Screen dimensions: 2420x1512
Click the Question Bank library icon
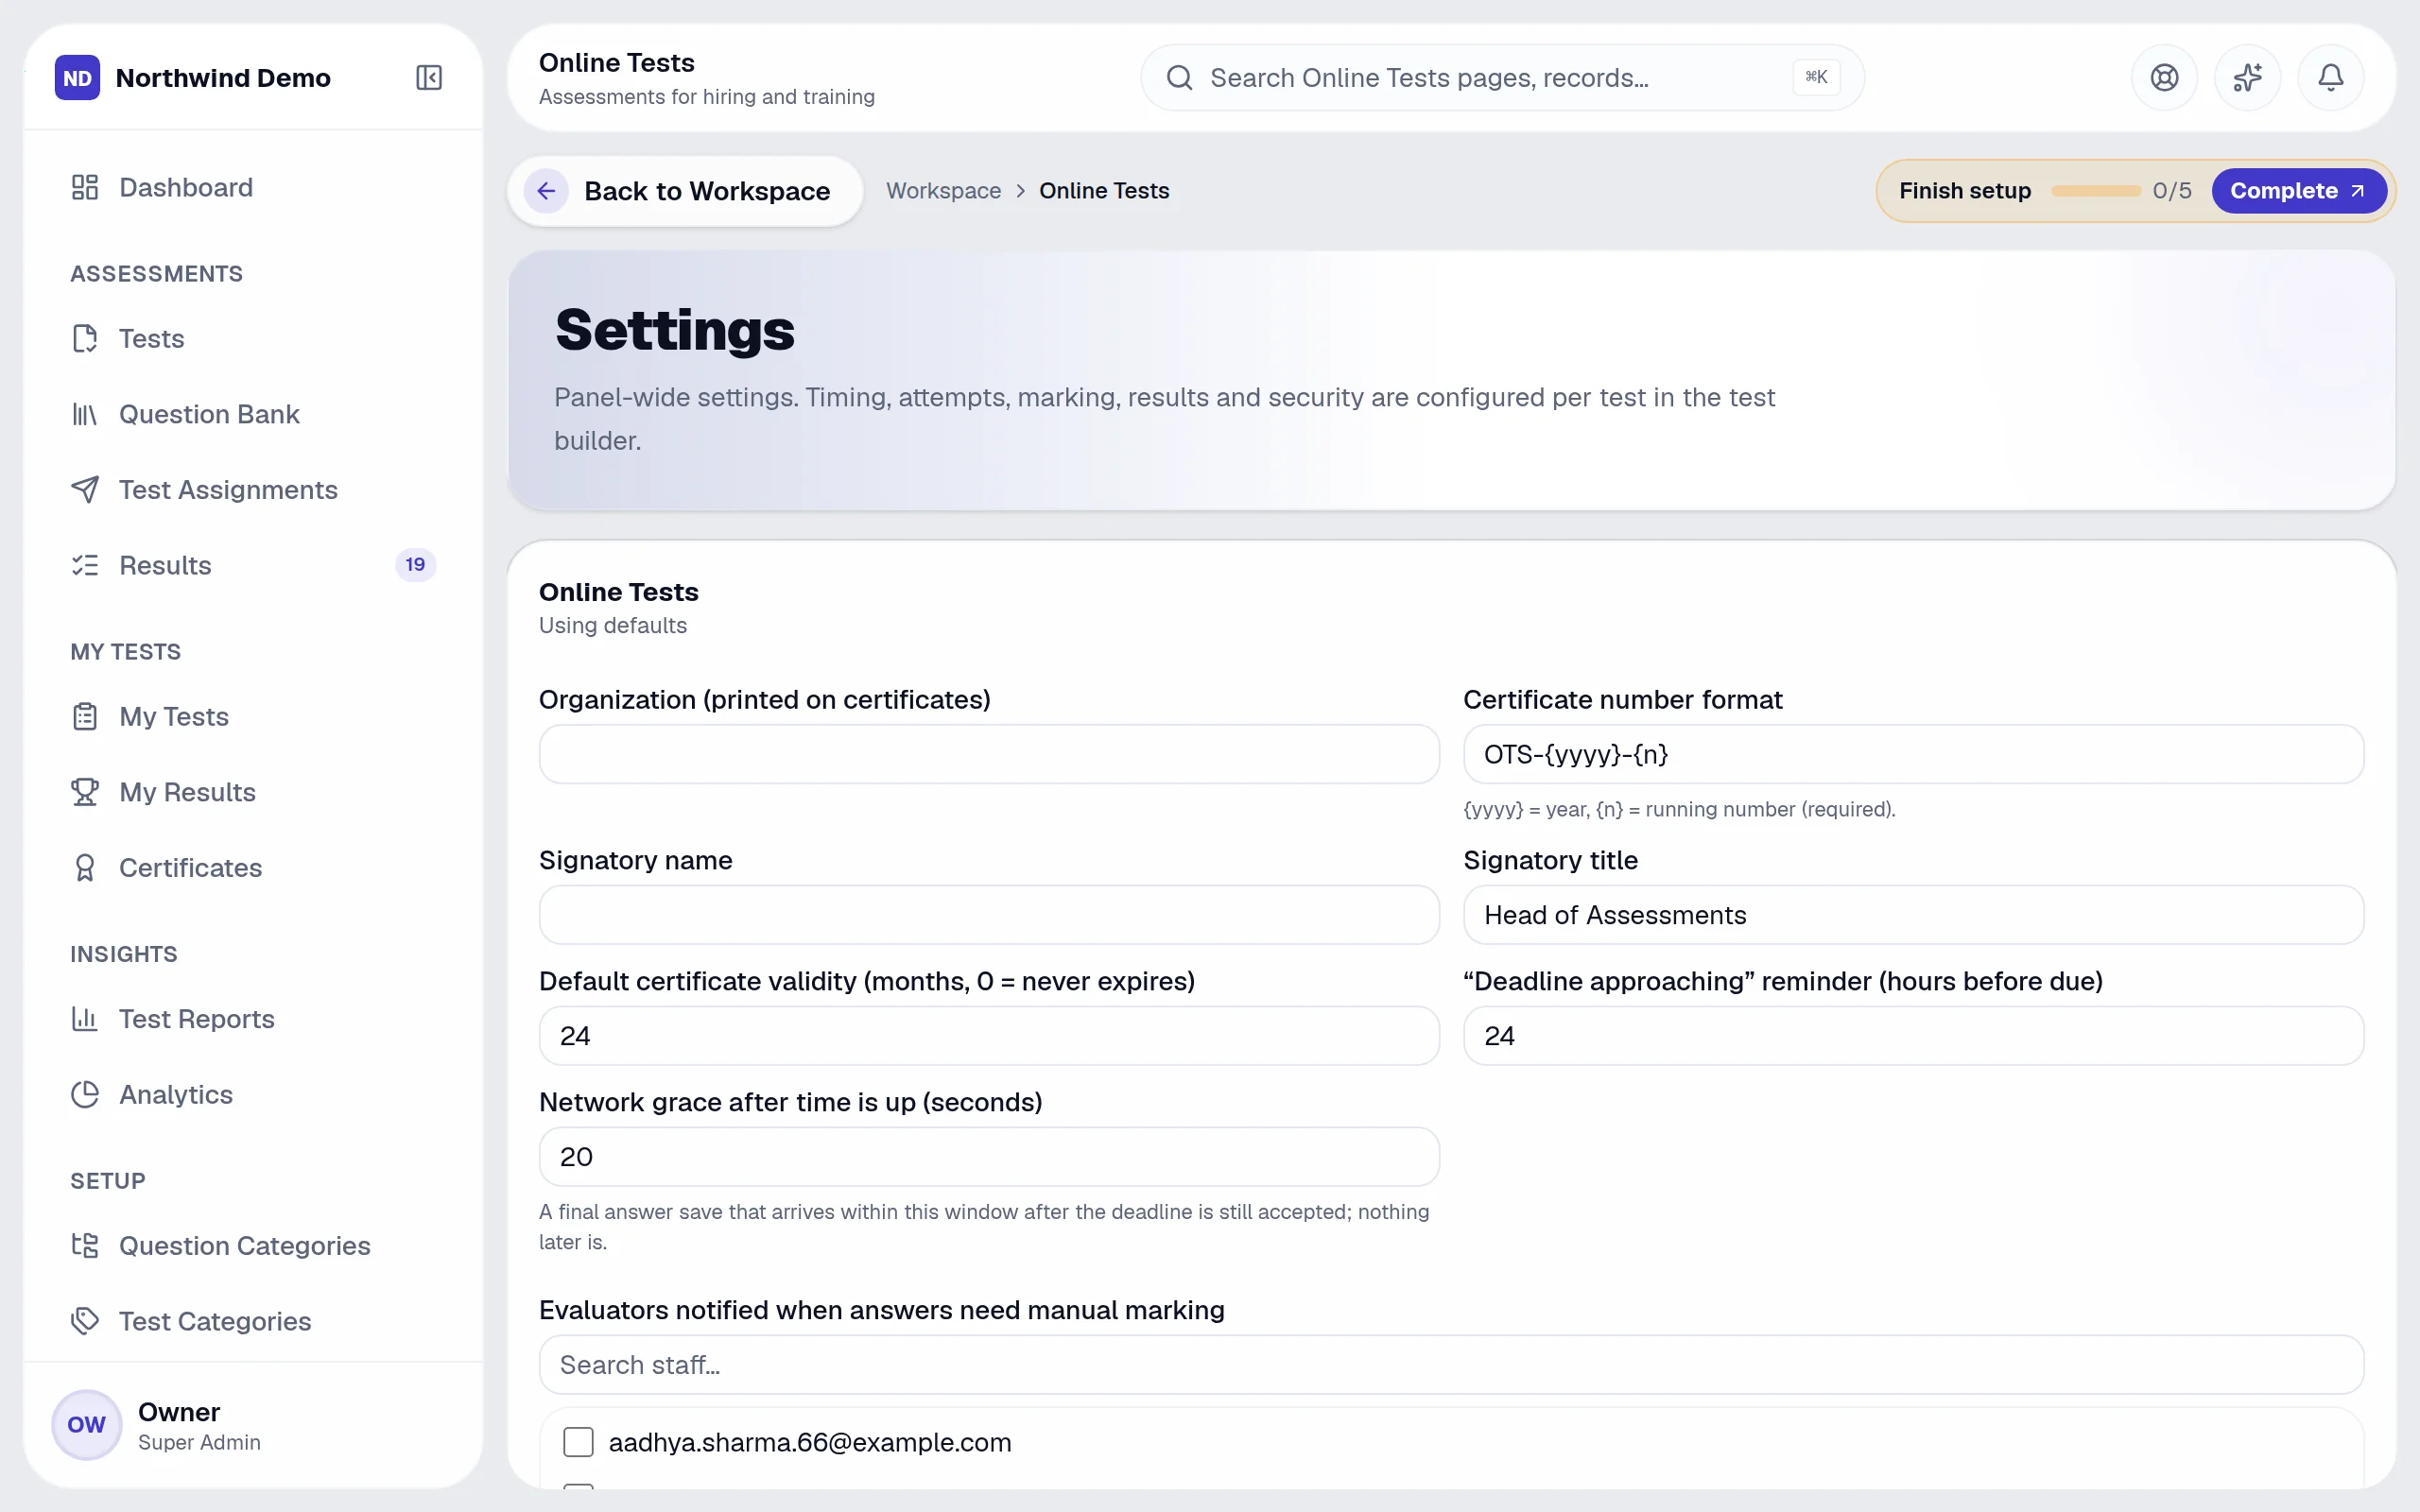[x=85, y=414]
